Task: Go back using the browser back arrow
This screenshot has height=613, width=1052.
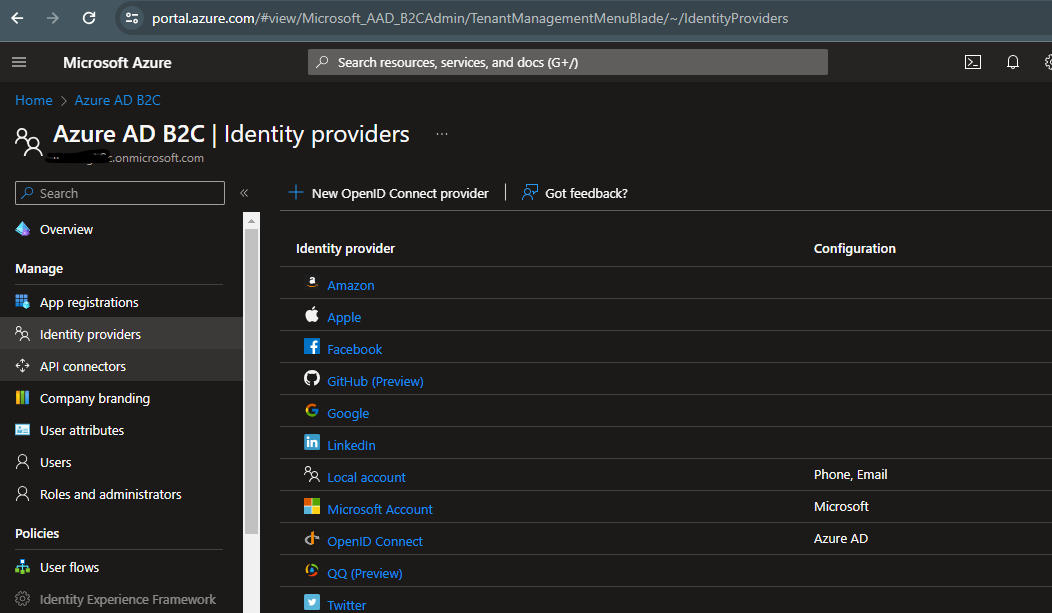Action: pyautogui.click(x=17, y=18)
